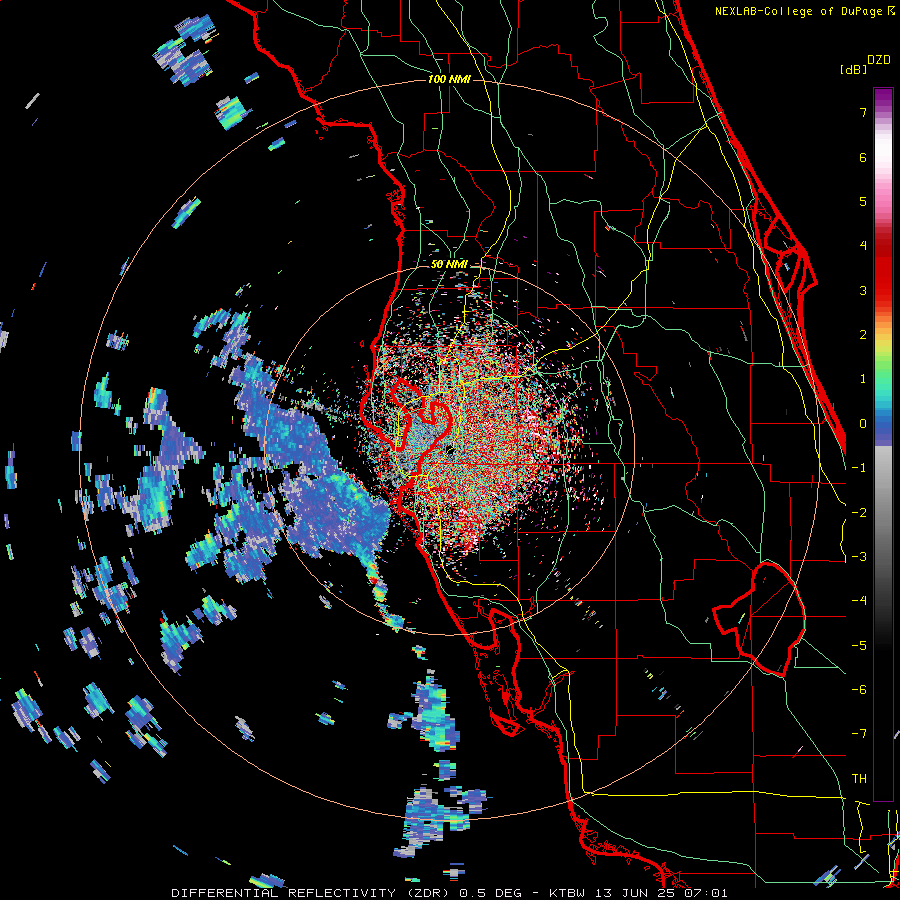Click the DZD legend title
The height and width of the screenshot is (900, 900).
click(879, 60)
